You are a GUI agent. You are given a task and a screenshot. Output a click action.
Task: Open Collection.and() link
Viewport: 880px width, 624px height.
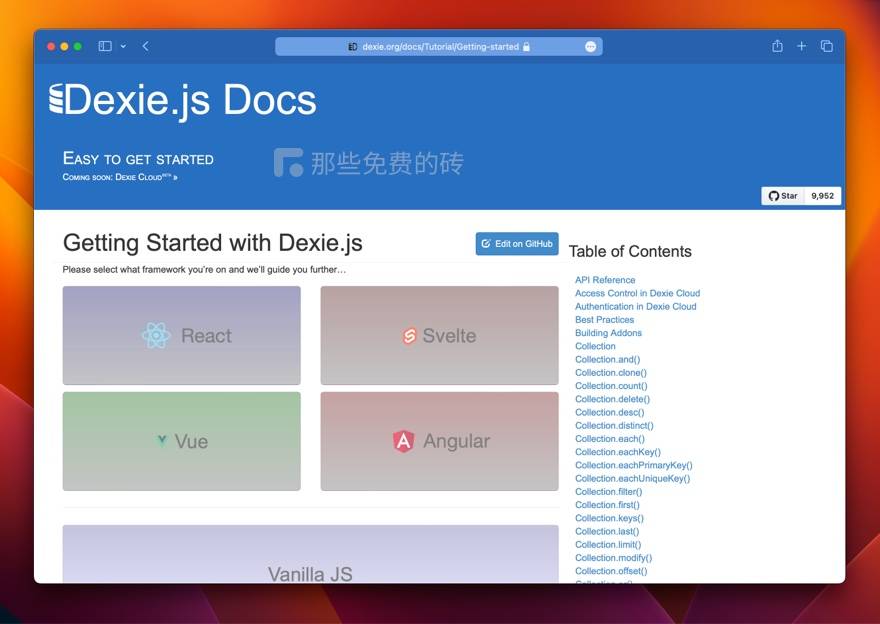[607, 359]
